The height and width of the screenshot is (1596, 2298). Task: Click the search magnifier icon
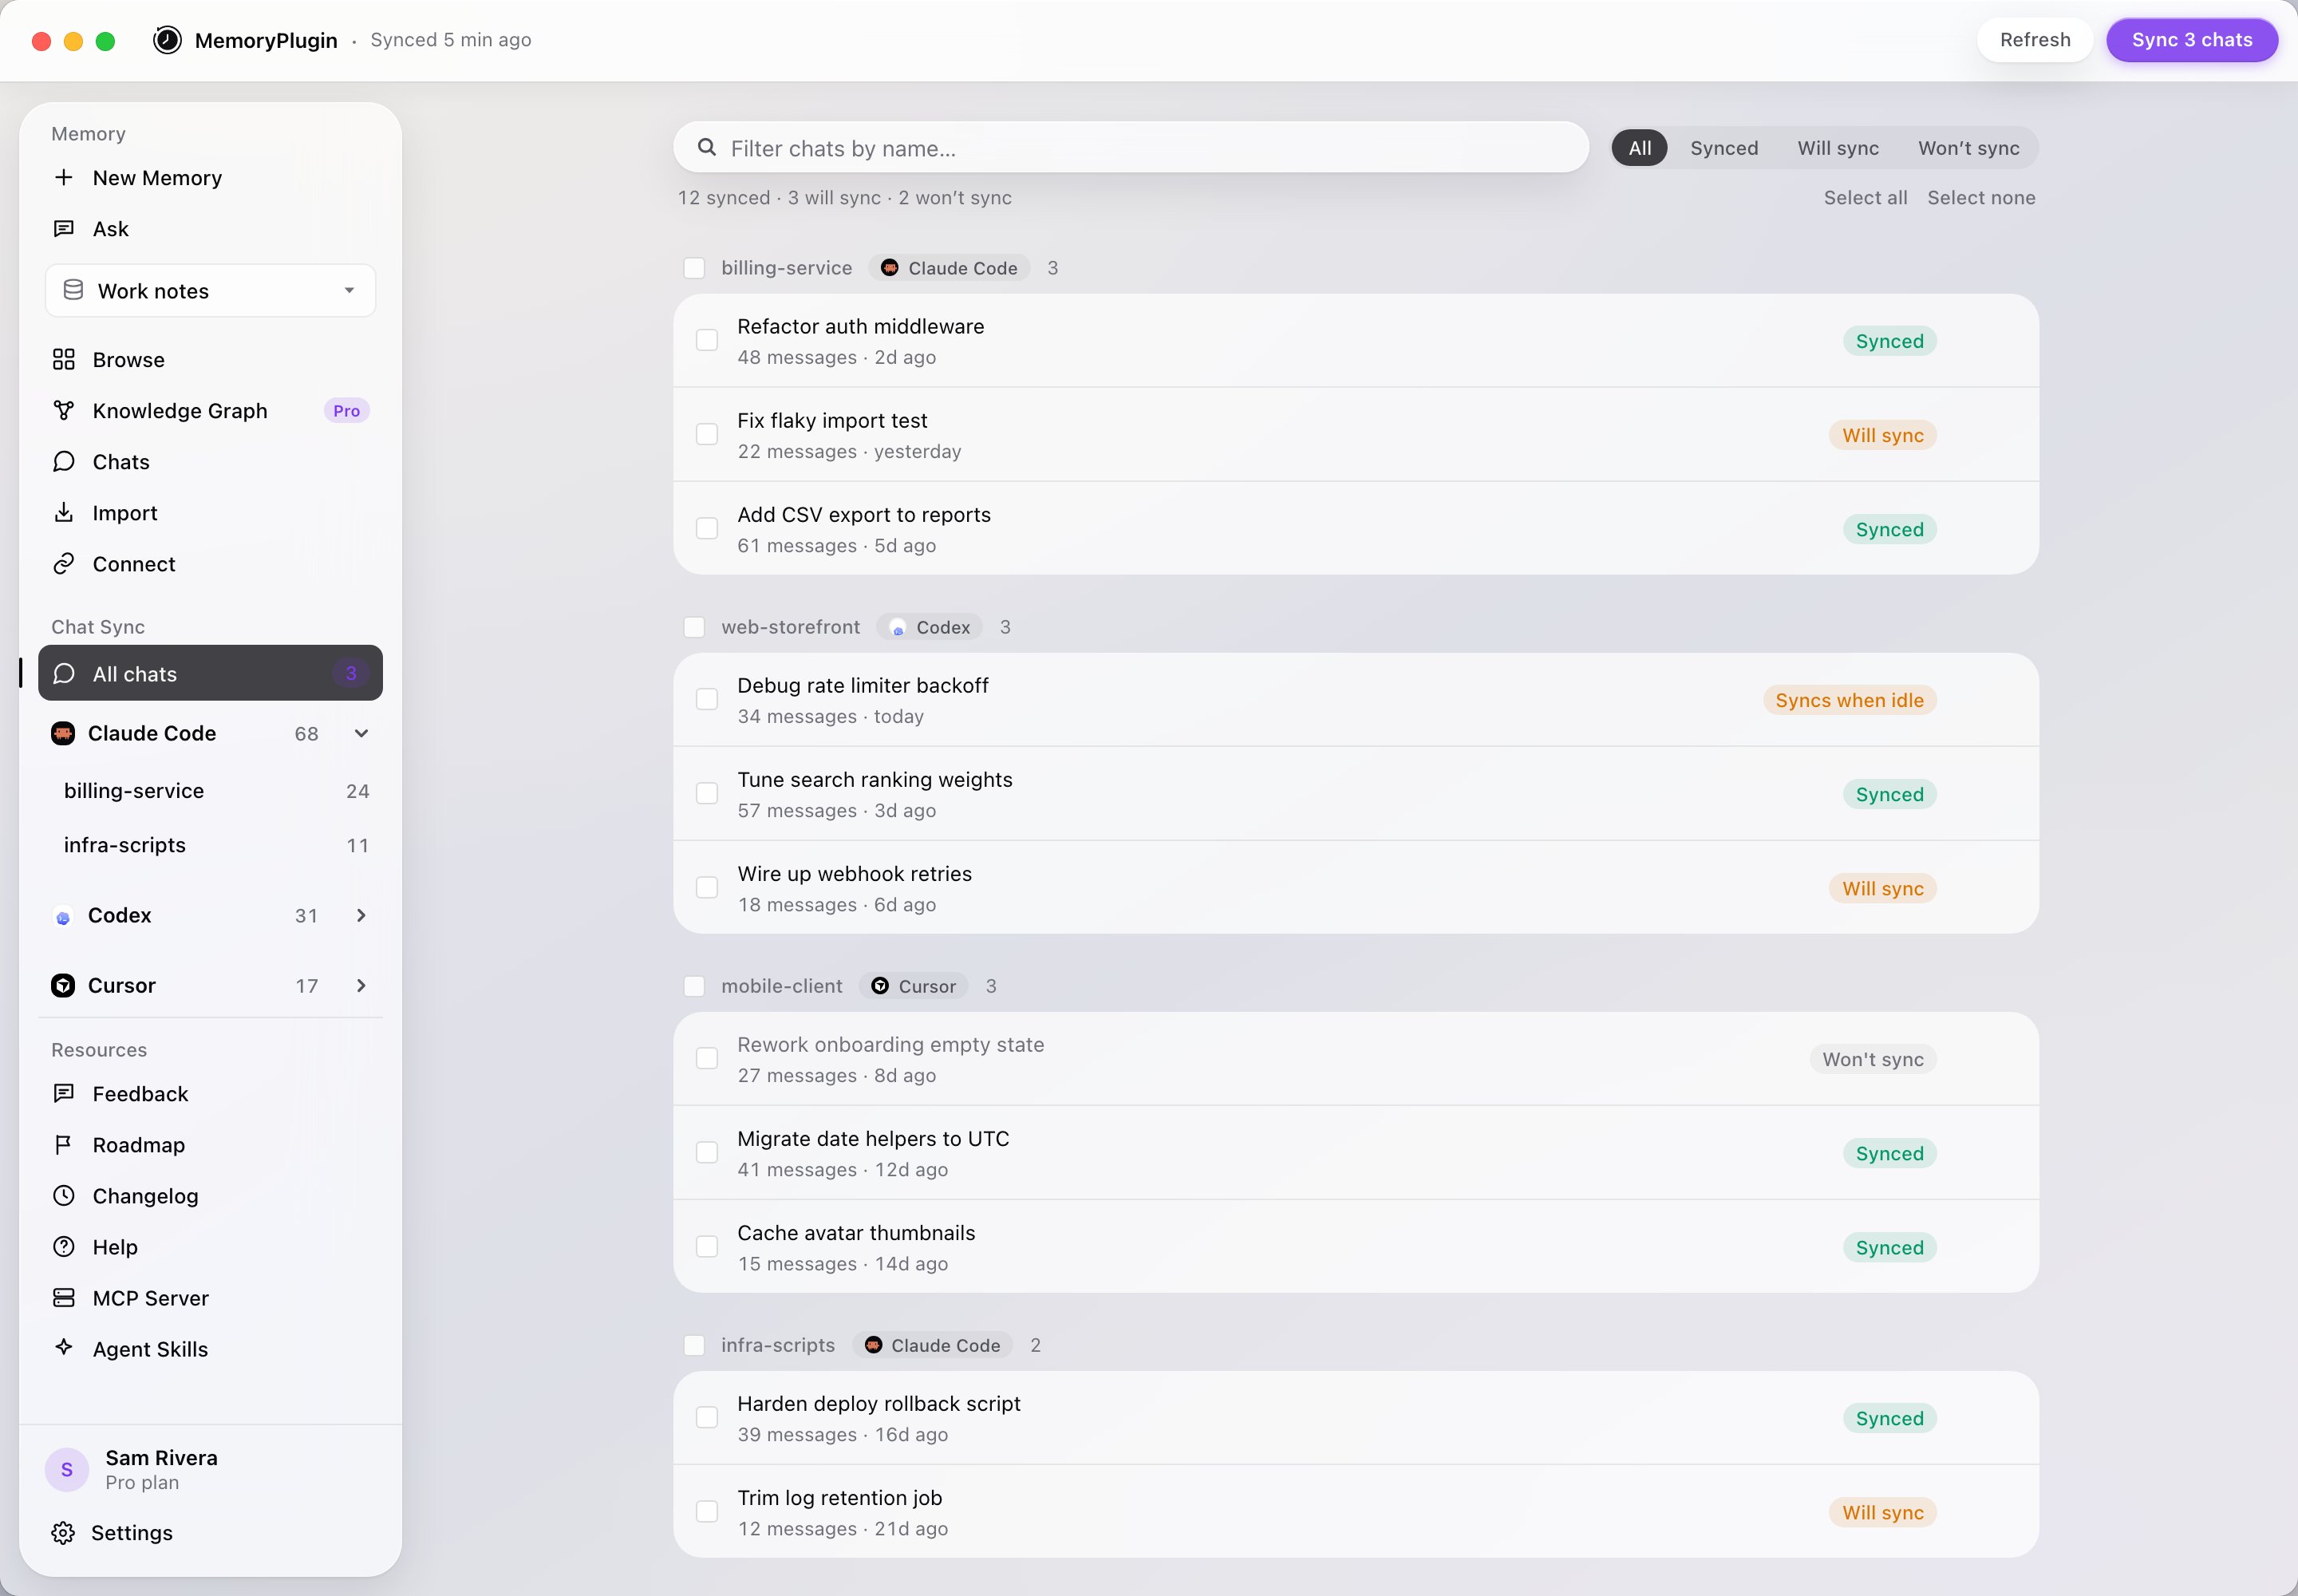pos(707,147)
